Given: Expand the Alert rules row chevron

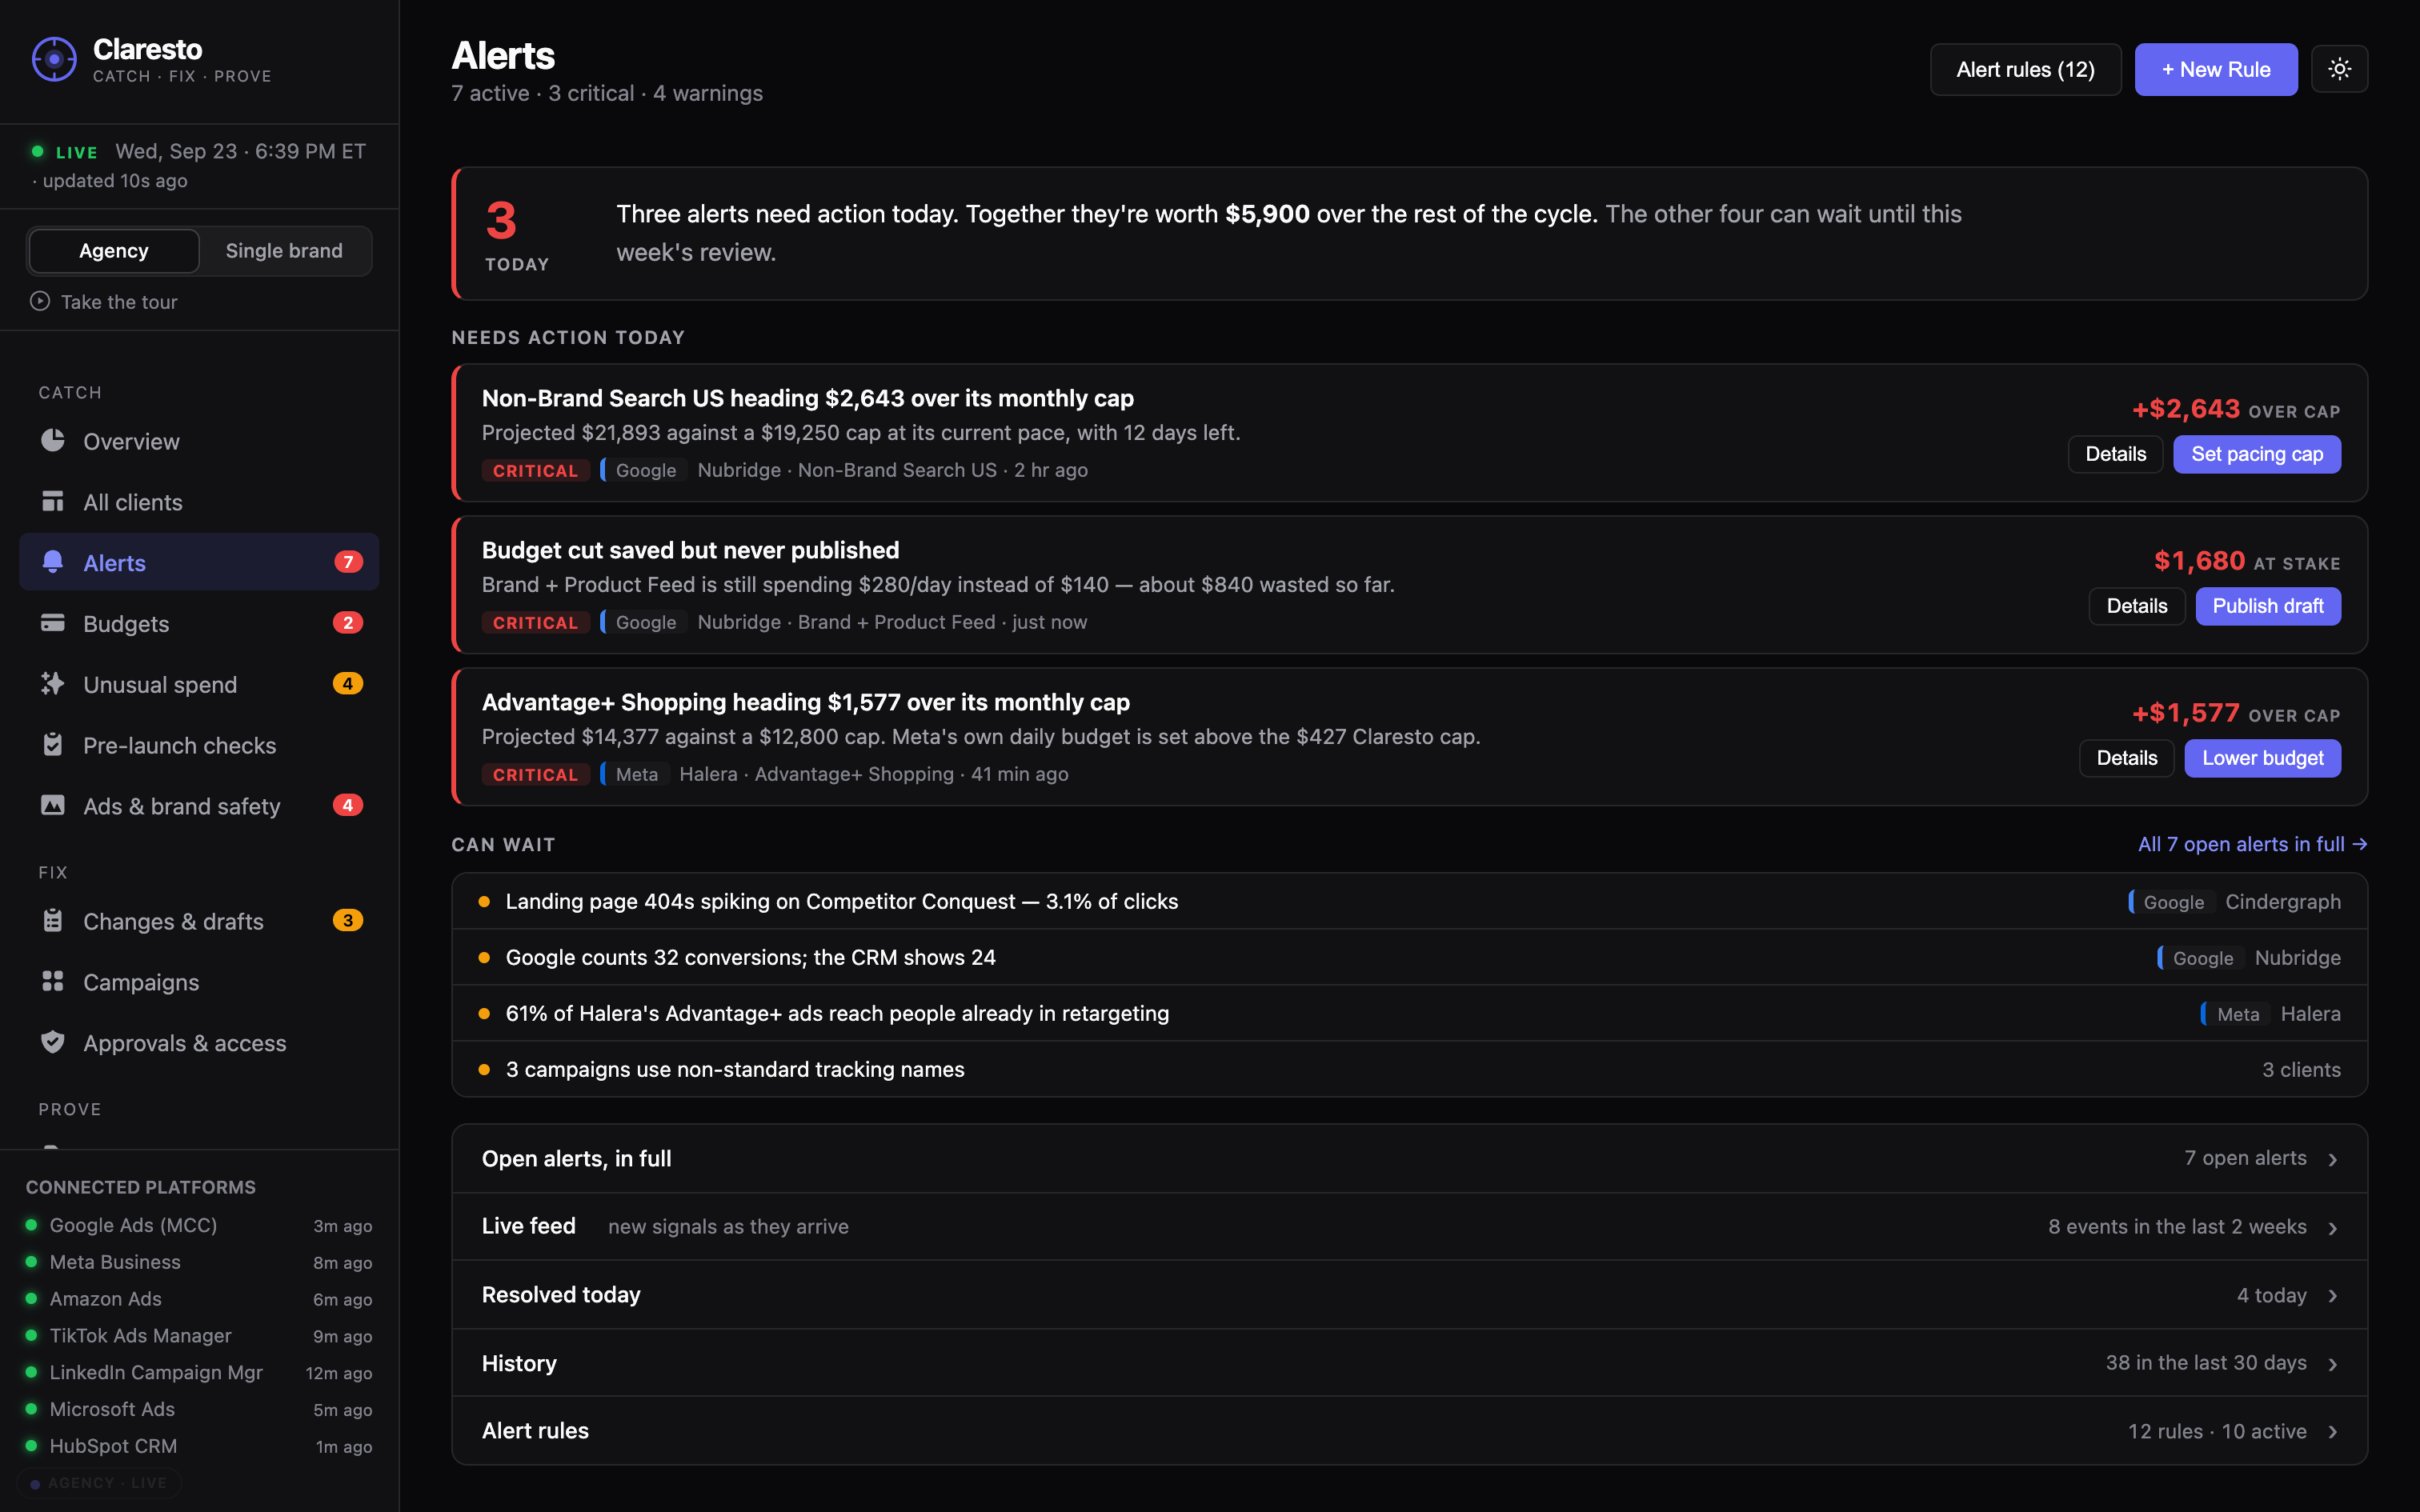Looking at the screenshot, I should click(2333, 1432).
